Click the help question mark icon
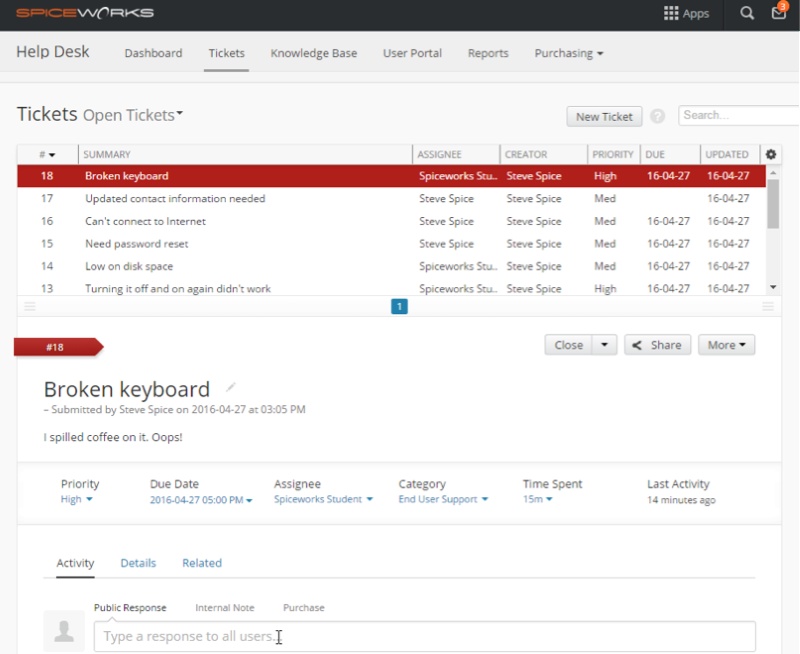The height and width of the screenshot is (654, 800). pyautogui.click(x=657, y=116)
